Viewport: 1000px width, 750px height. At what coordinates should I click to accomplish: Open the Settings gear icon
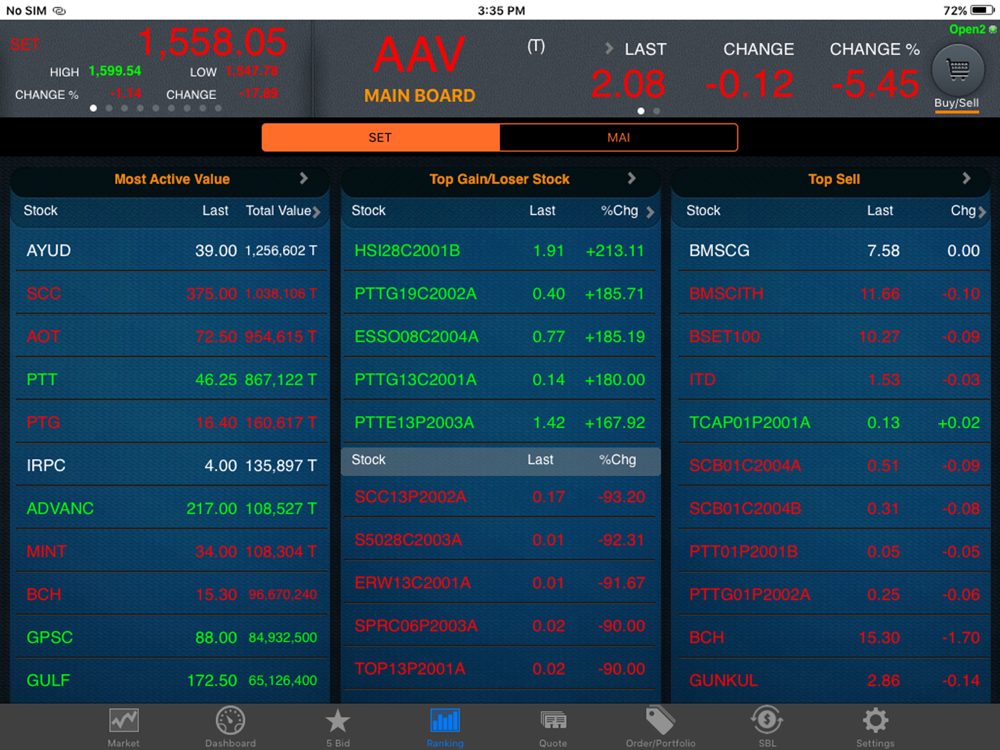click(875, 721)
